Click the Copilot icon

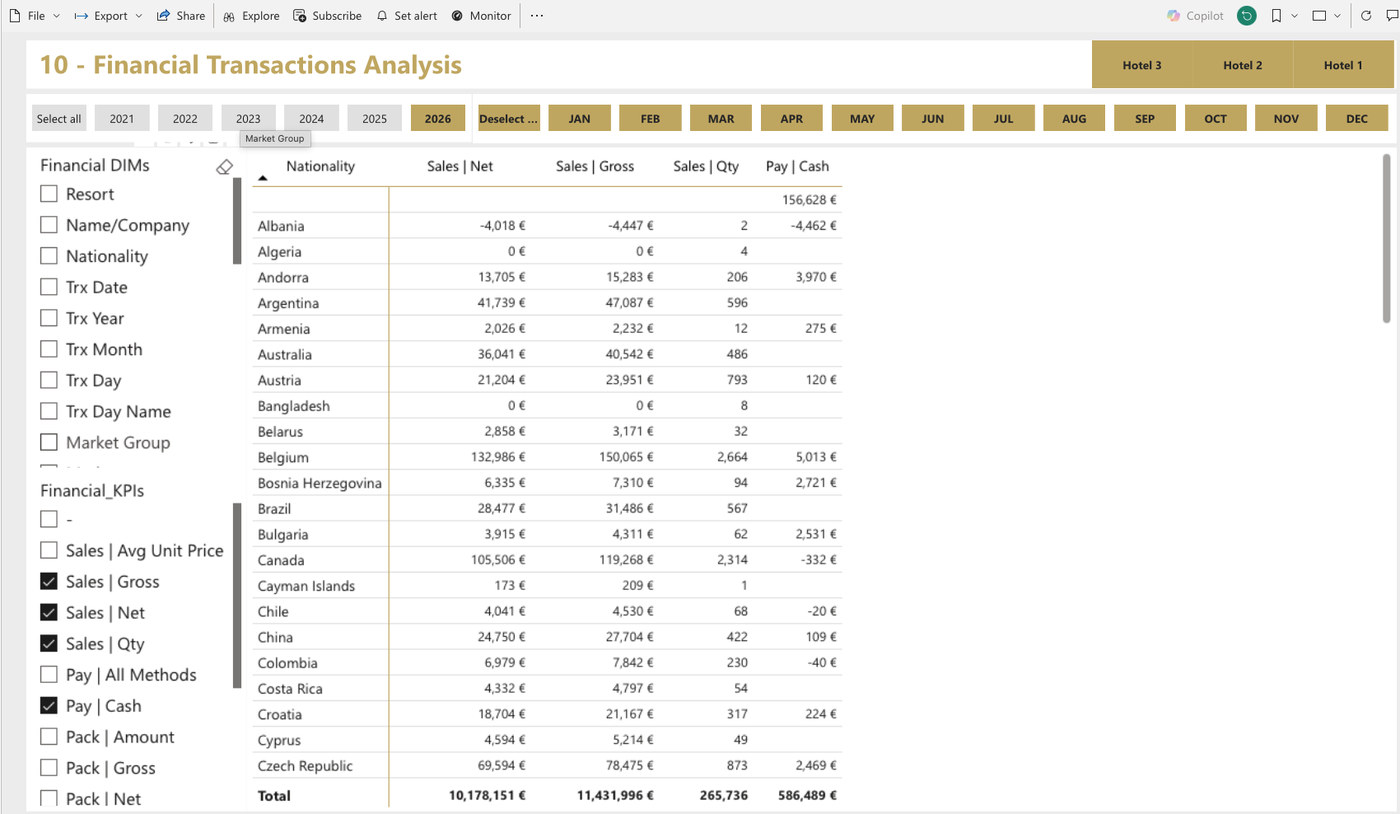coord(1174,16)
